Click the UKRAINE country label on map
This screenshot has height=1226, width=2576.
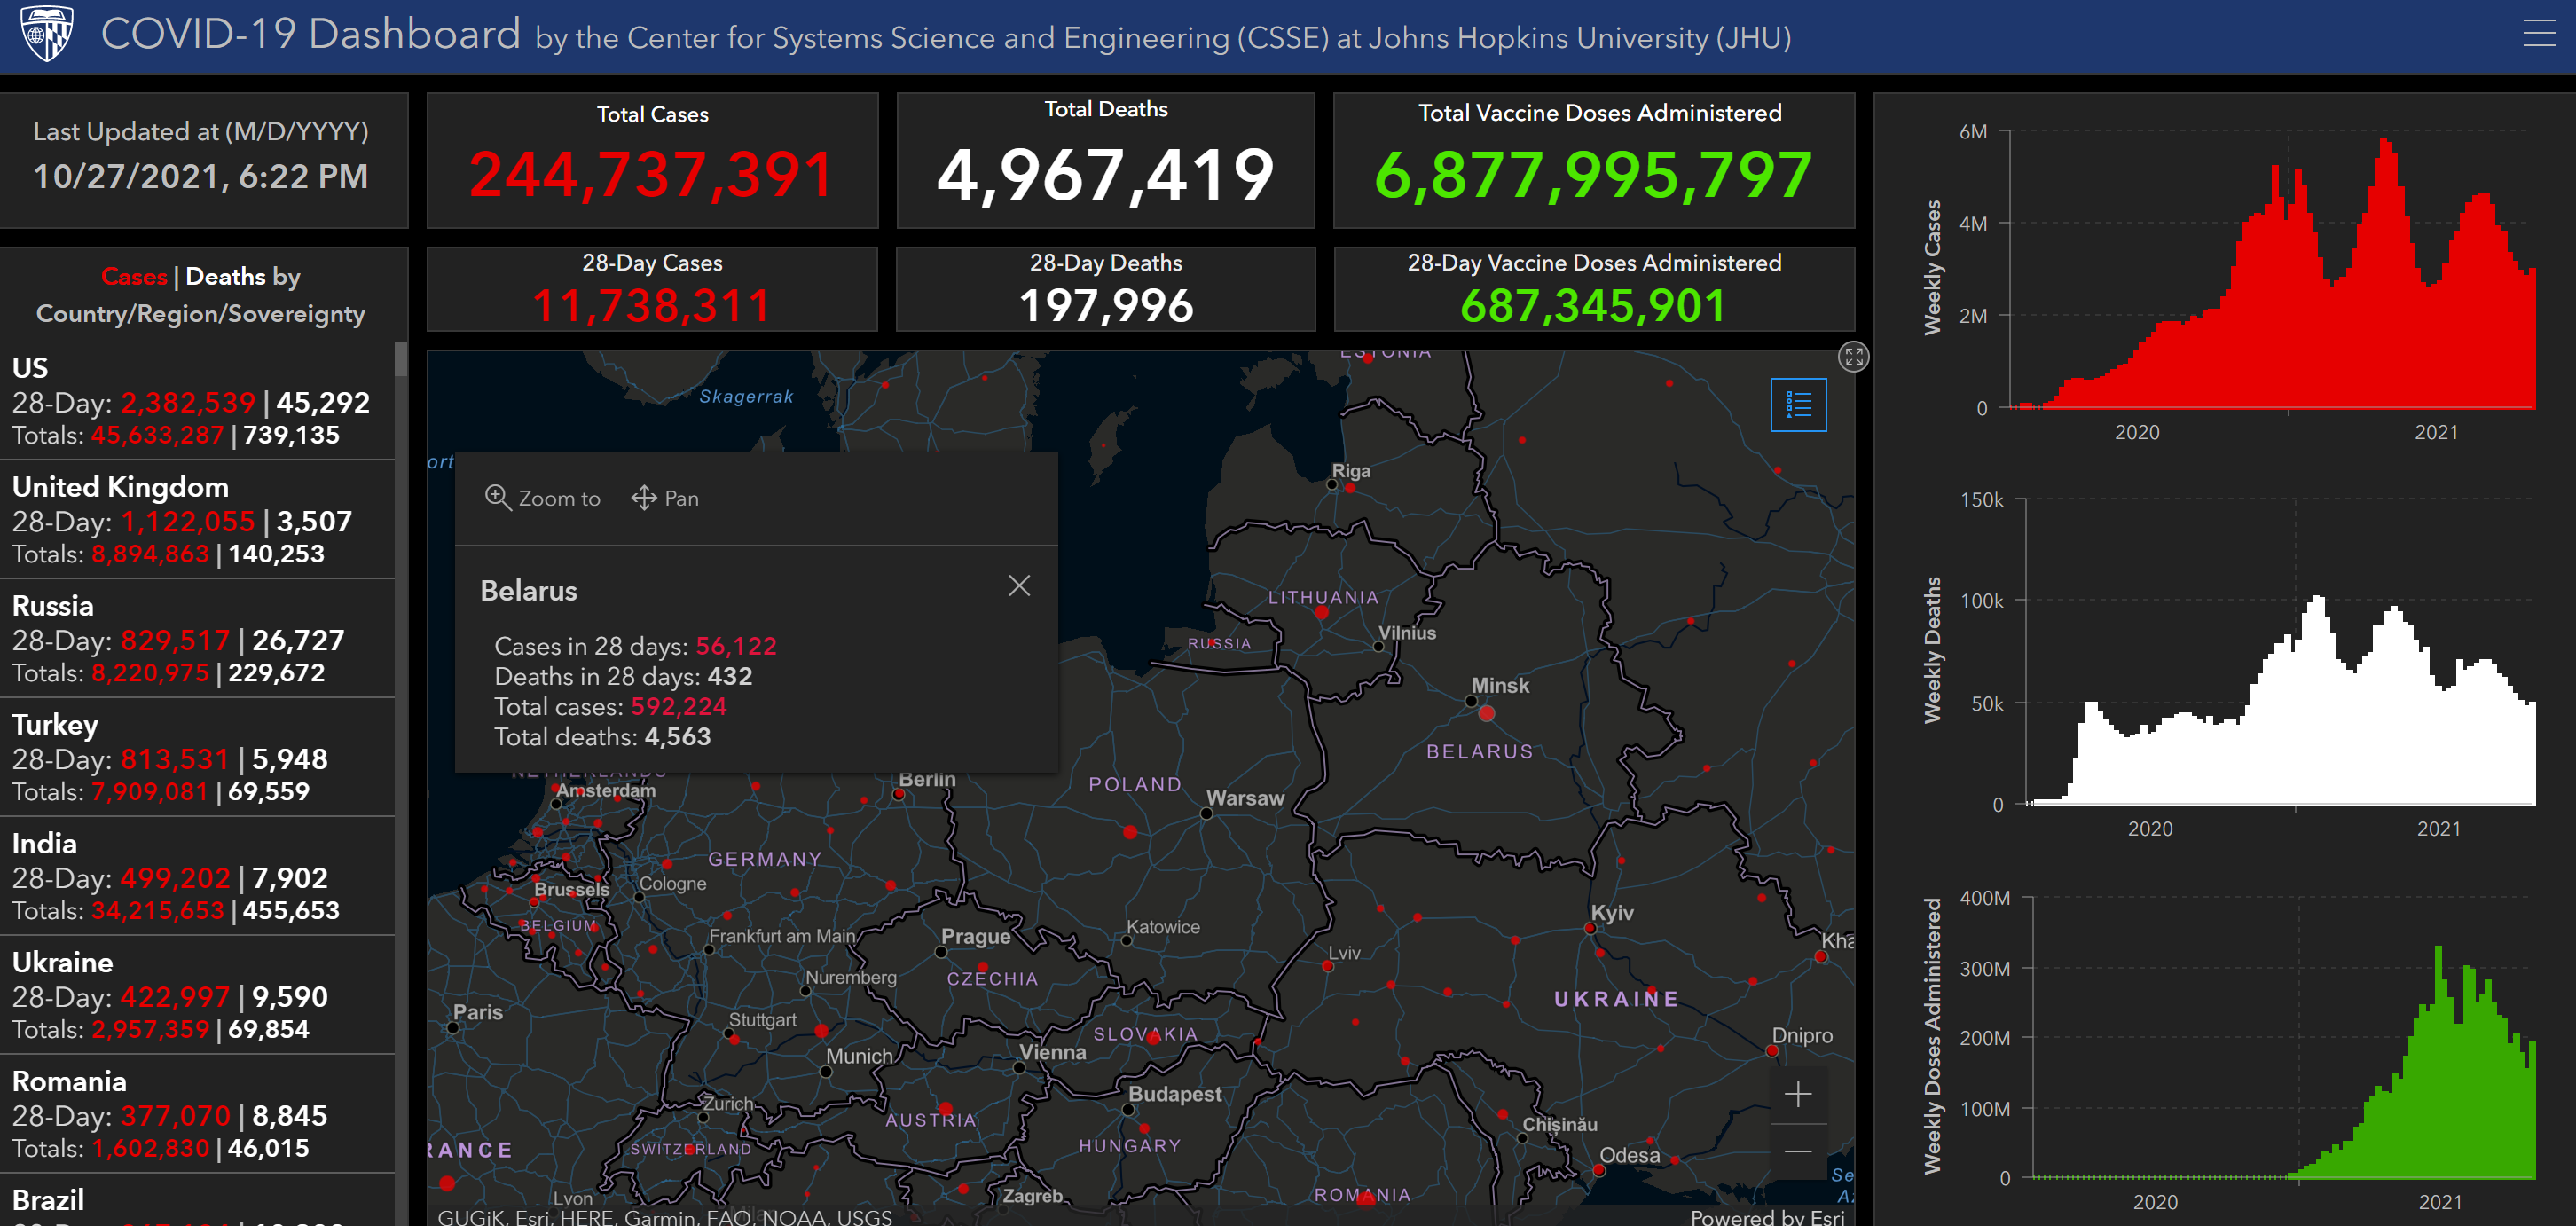pyautogui.click(x=1616, y=998)
